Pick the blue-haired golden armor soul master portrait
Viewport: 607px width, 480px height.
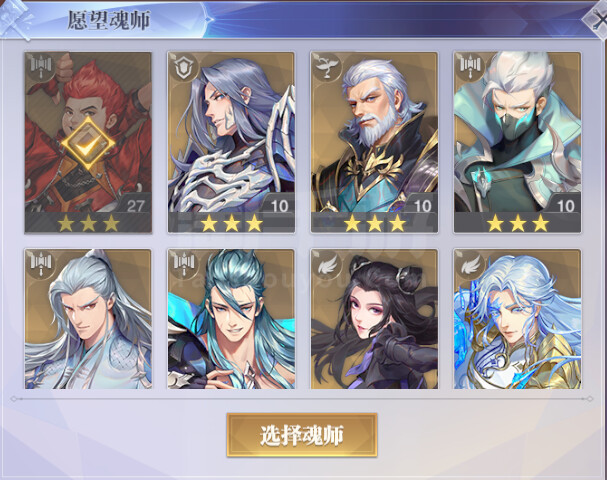517,319
